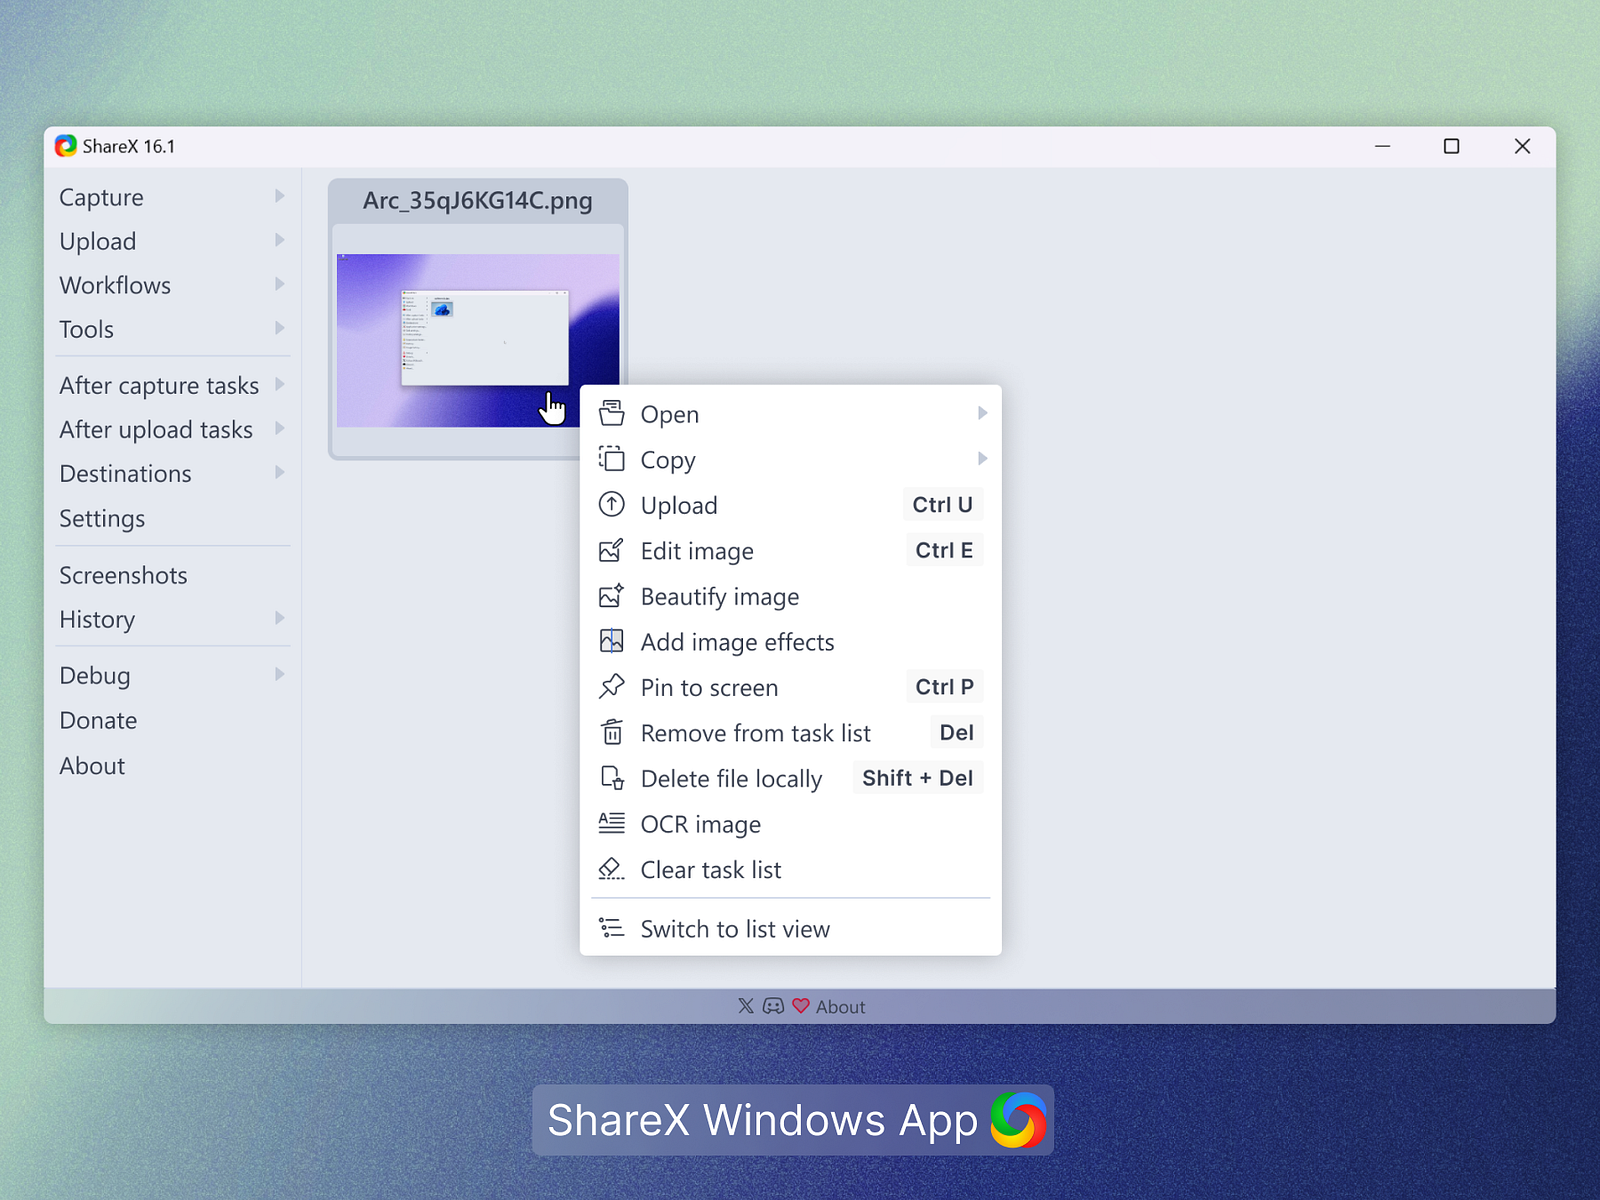
Task: Switch to list view
Action: [734, 928]
